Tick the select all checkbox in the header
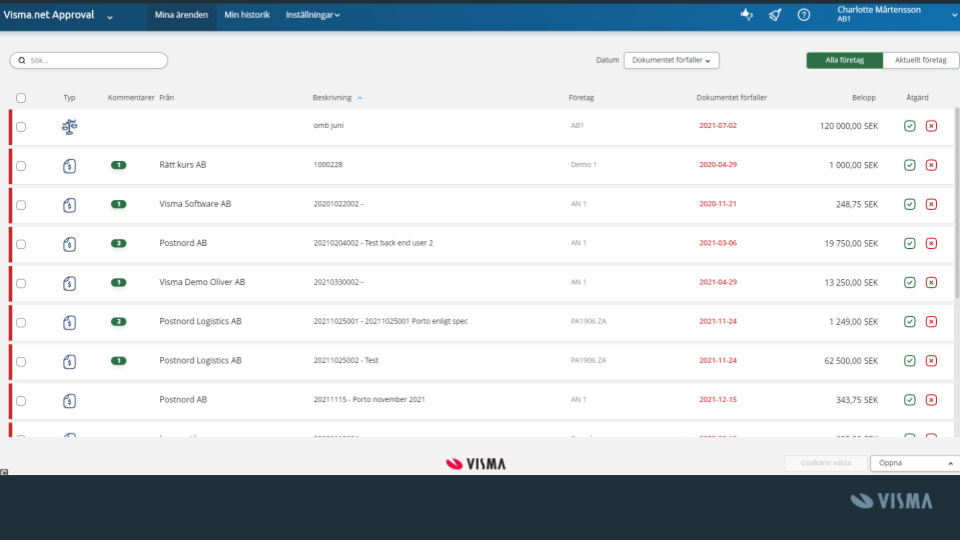 pos(21,98)
